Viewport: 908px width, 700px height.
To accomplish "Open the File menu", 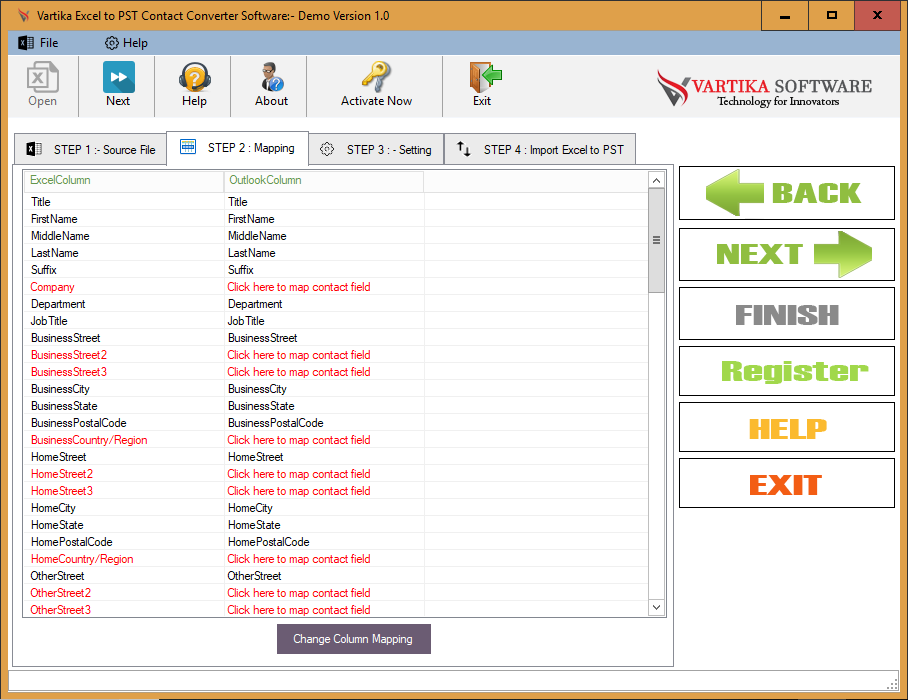I will click(x=39, y=43).
